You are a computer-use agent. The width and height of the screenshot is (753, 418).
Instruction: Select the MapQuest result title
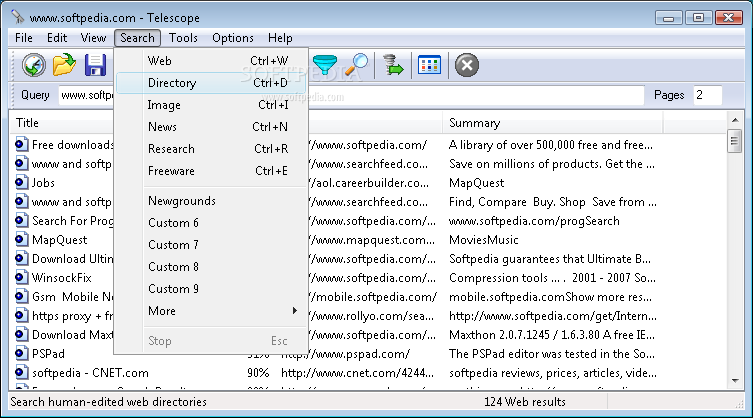[x=60, y=240]
